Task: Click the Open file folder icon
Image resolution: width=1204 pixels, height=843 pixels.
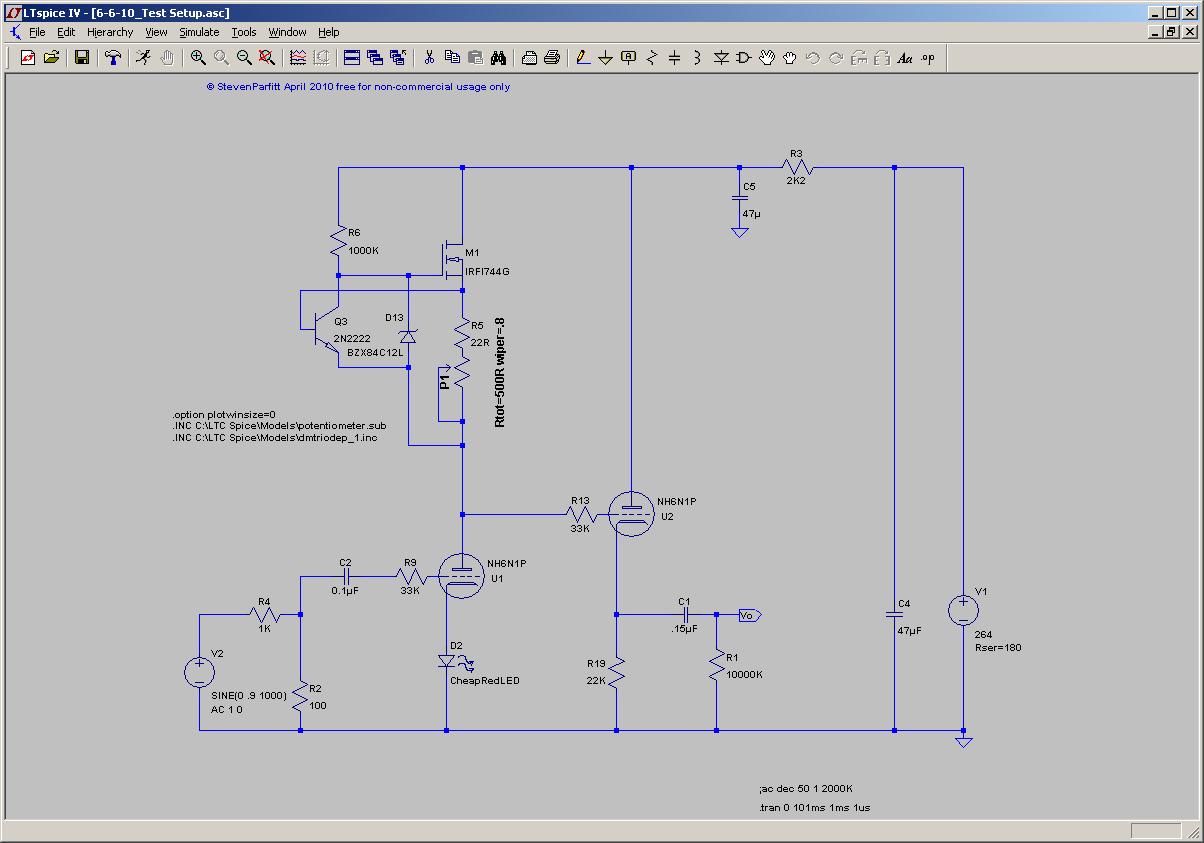Action: (x=51, y=58)
